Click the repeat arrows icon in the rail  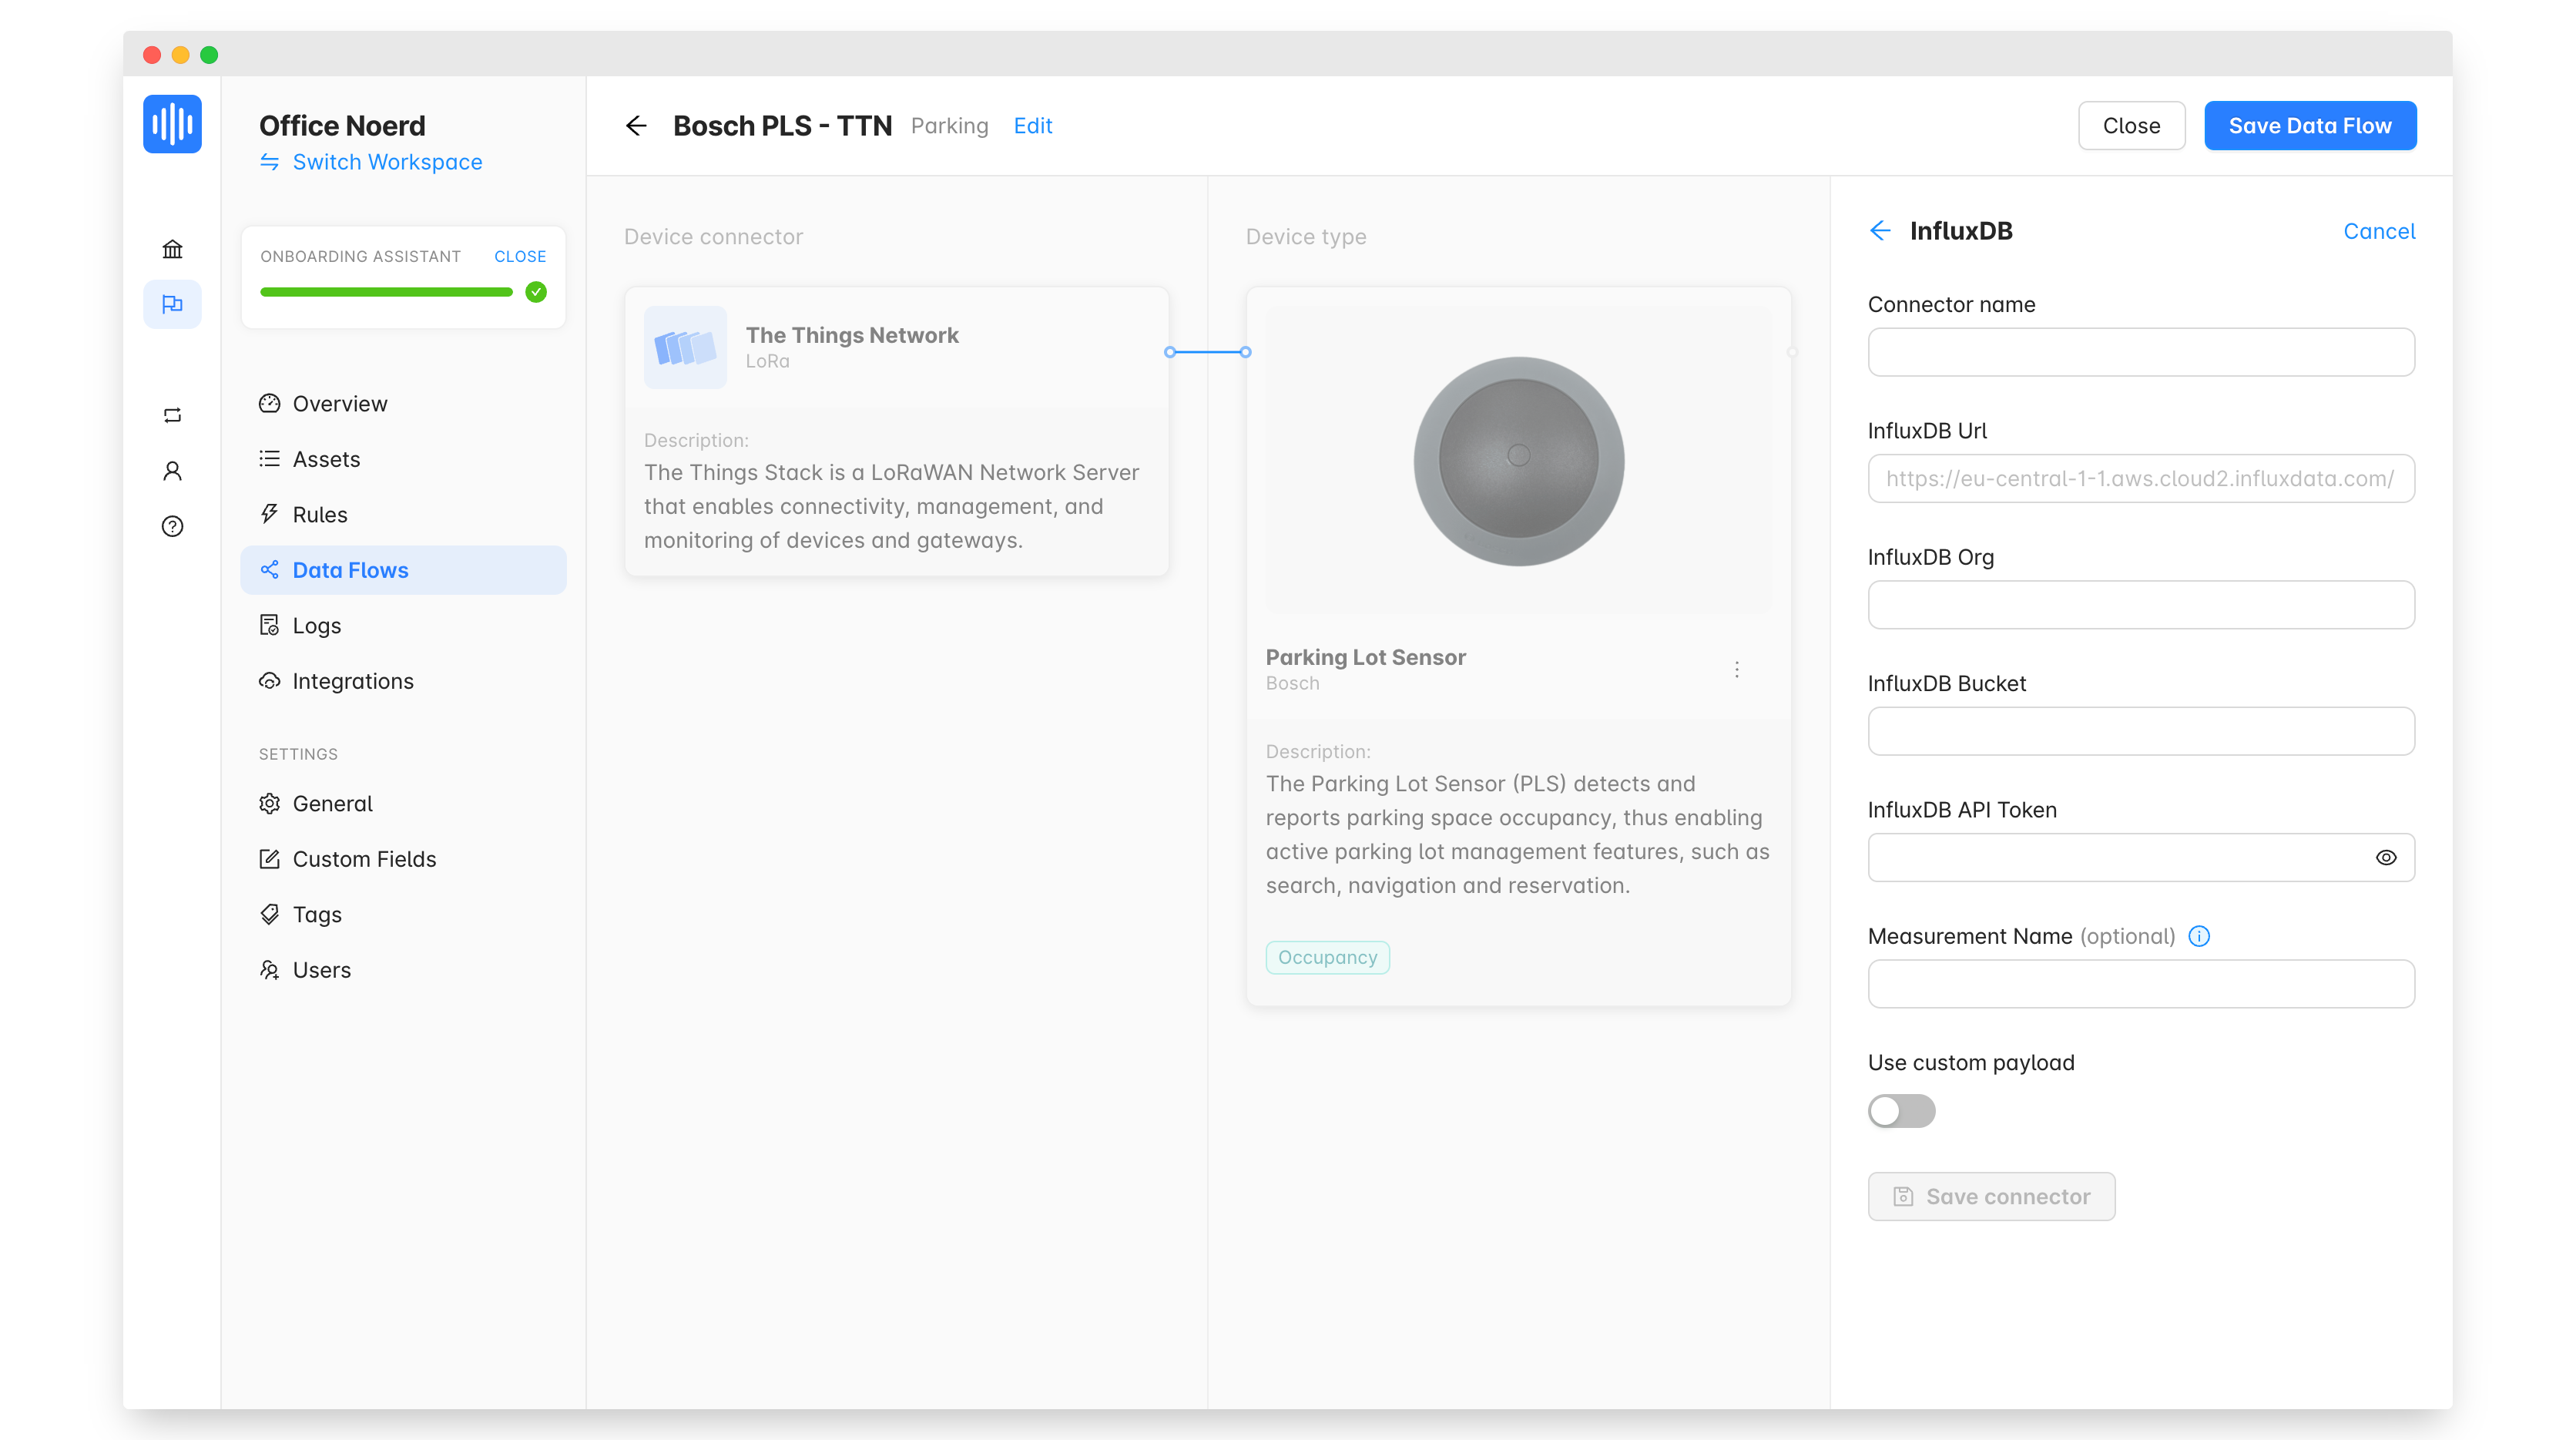pos(172,415)
